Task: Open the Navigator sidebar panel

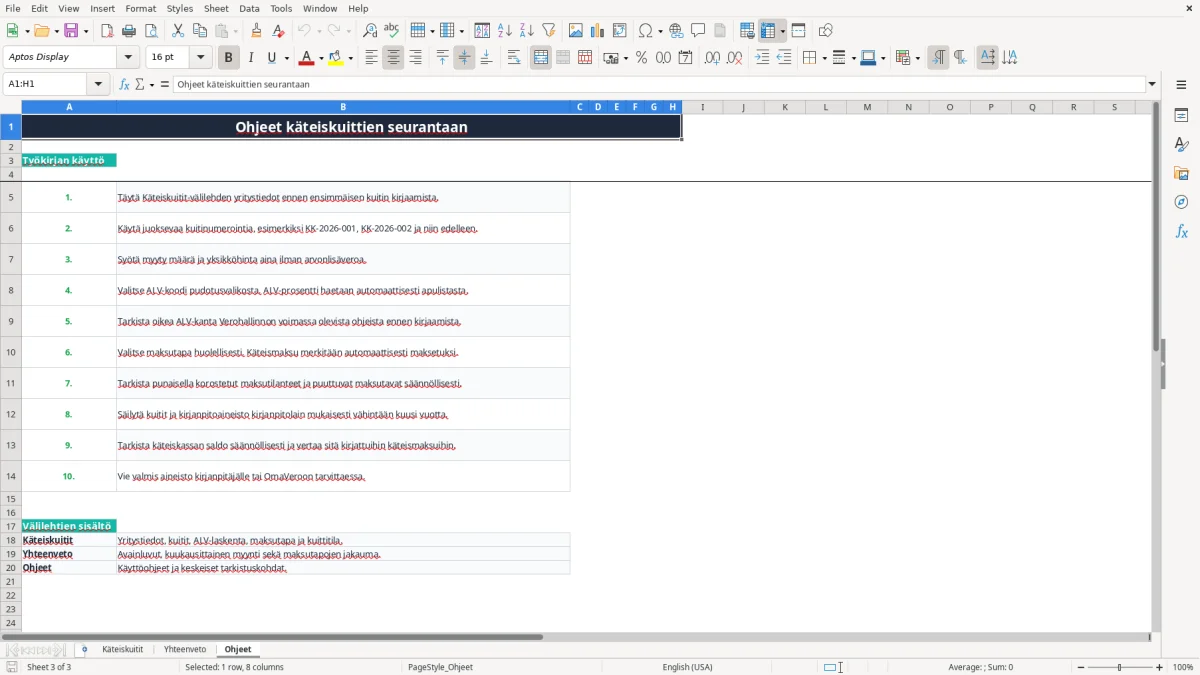Action: pyautogui.click(x=1181, y=202)
